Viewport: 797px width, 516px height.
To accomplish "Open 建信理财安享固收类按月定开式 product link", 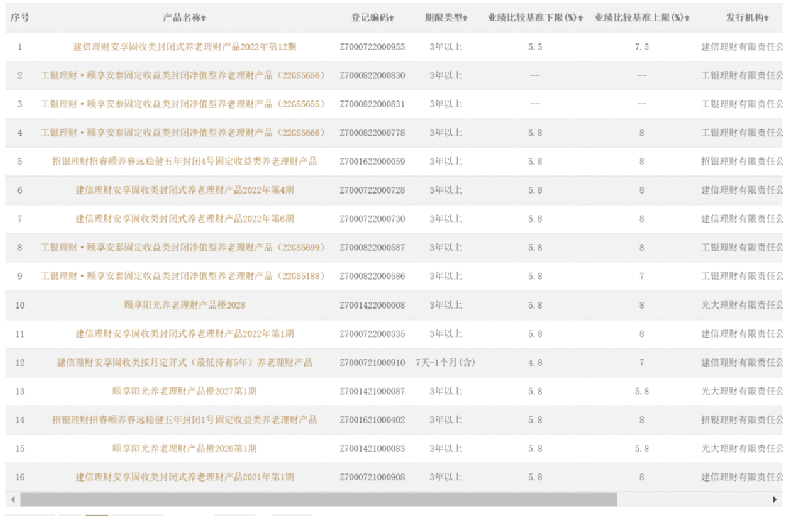I will 184,362.
